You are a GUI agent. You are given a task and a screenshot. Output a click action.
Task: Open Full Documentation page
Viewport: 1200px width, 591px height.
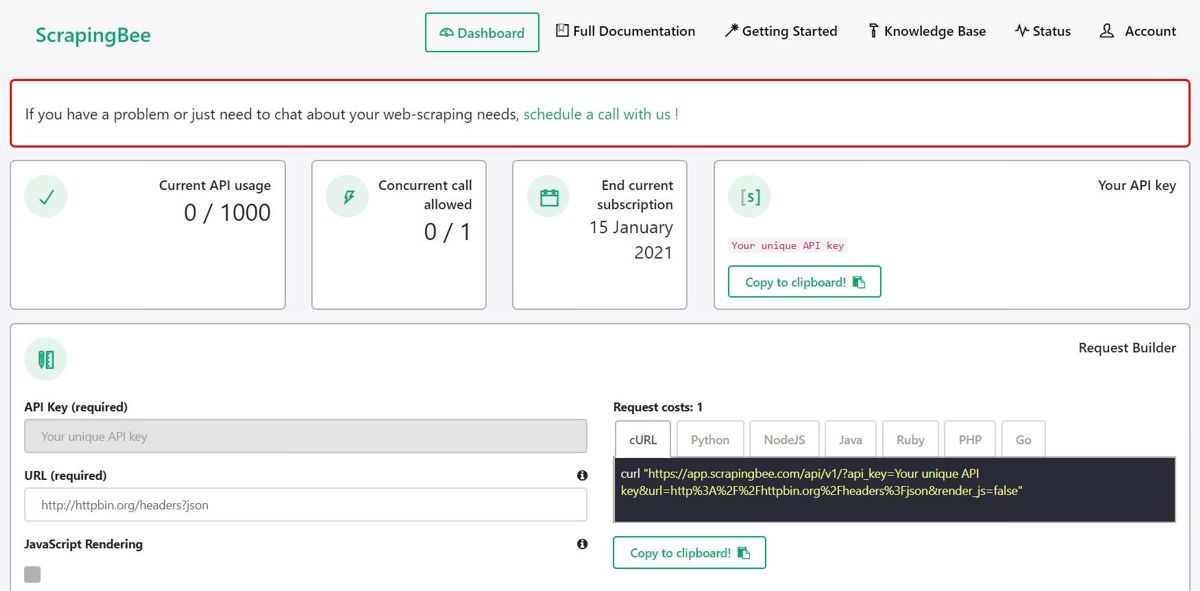(626, 31)
